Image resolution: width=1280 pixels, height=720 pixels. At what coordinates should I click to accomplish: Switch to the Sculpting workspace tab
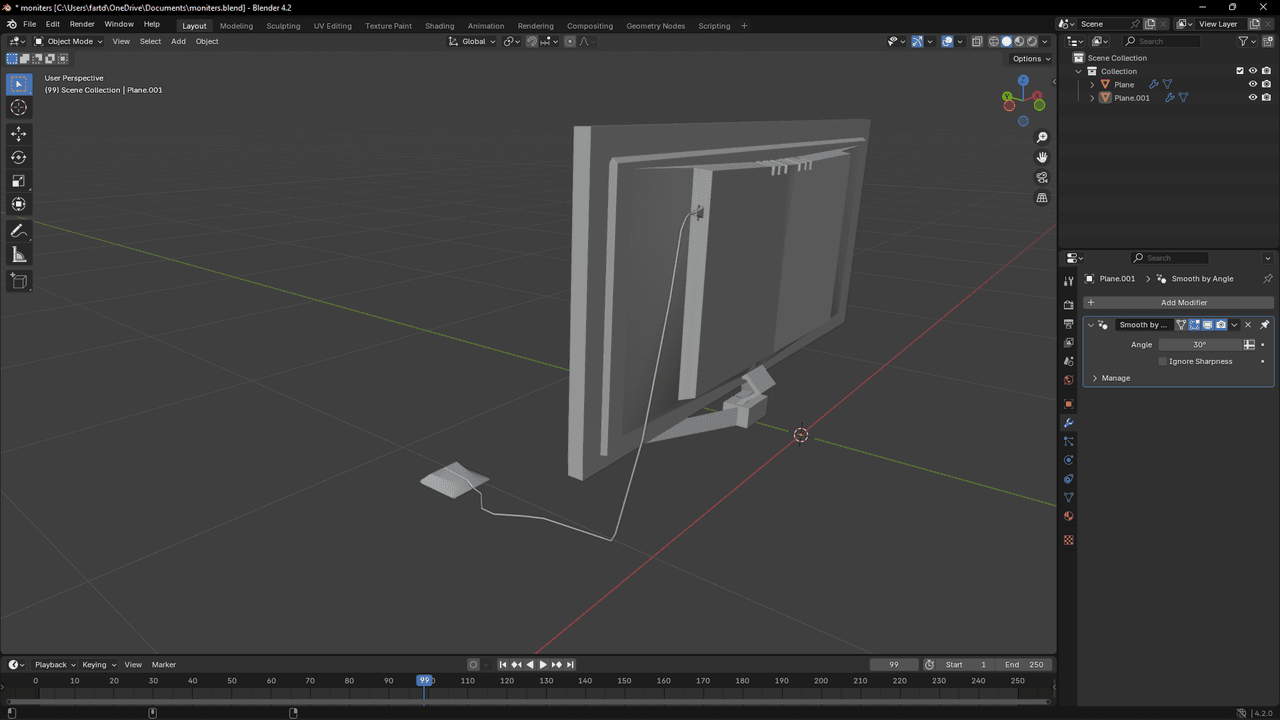[x=283, y=26]
